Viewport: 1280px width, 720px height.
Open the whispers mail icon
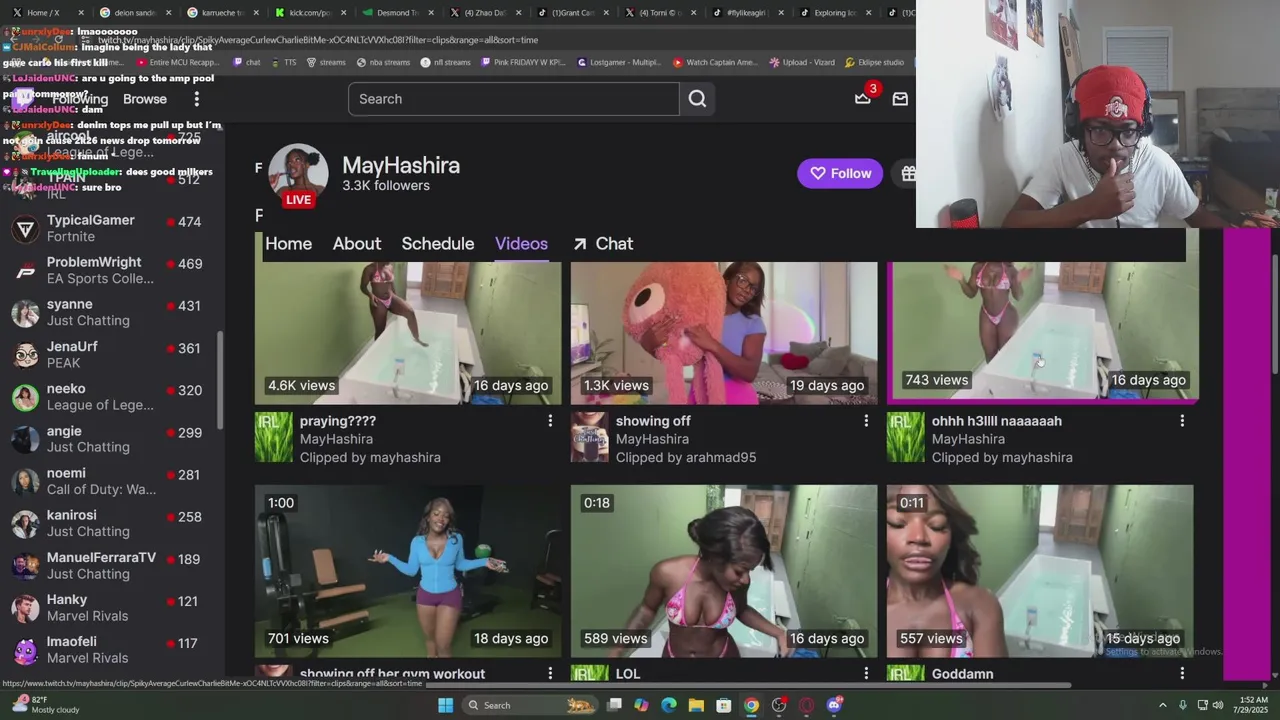click(x=900, y=99)
